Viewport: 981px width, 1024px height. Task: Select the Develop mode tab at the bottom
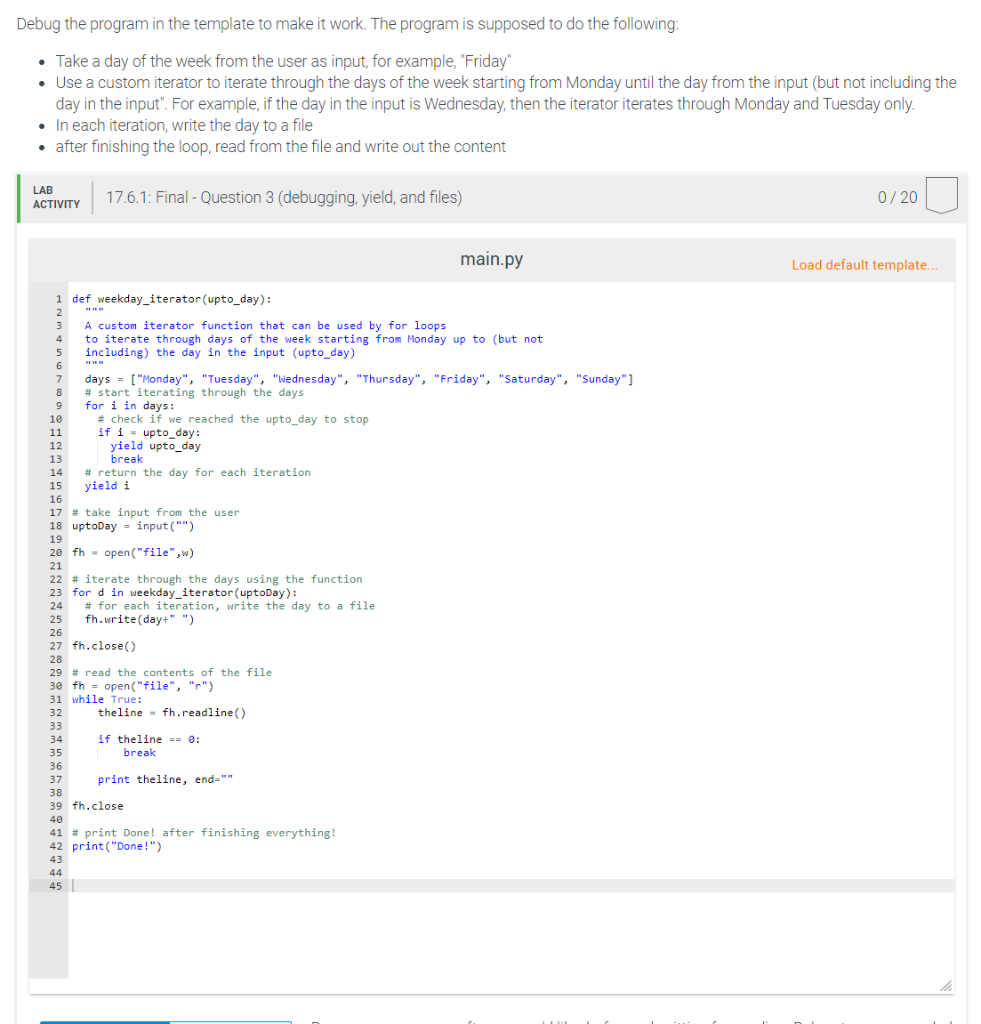[103, 1021]
